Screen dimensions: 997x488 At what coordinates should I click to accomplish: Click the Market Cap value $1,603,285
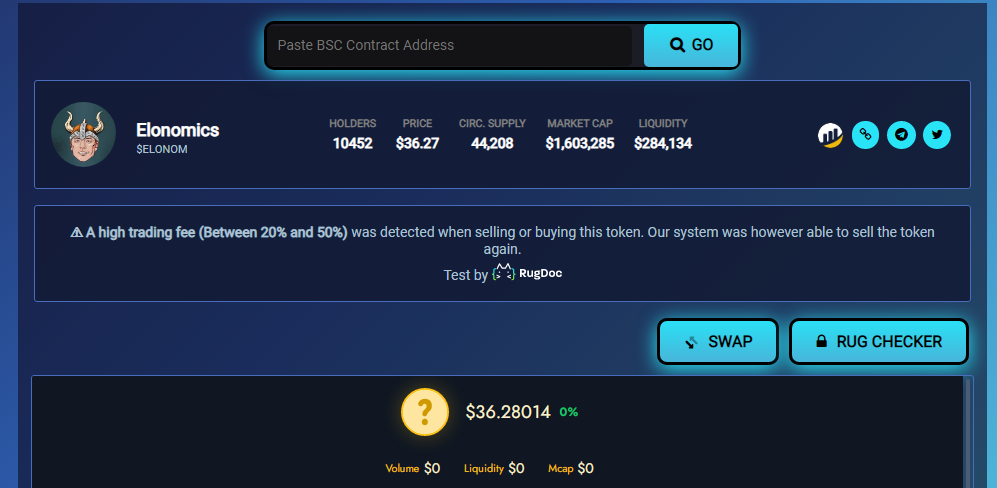click(580, 144)
